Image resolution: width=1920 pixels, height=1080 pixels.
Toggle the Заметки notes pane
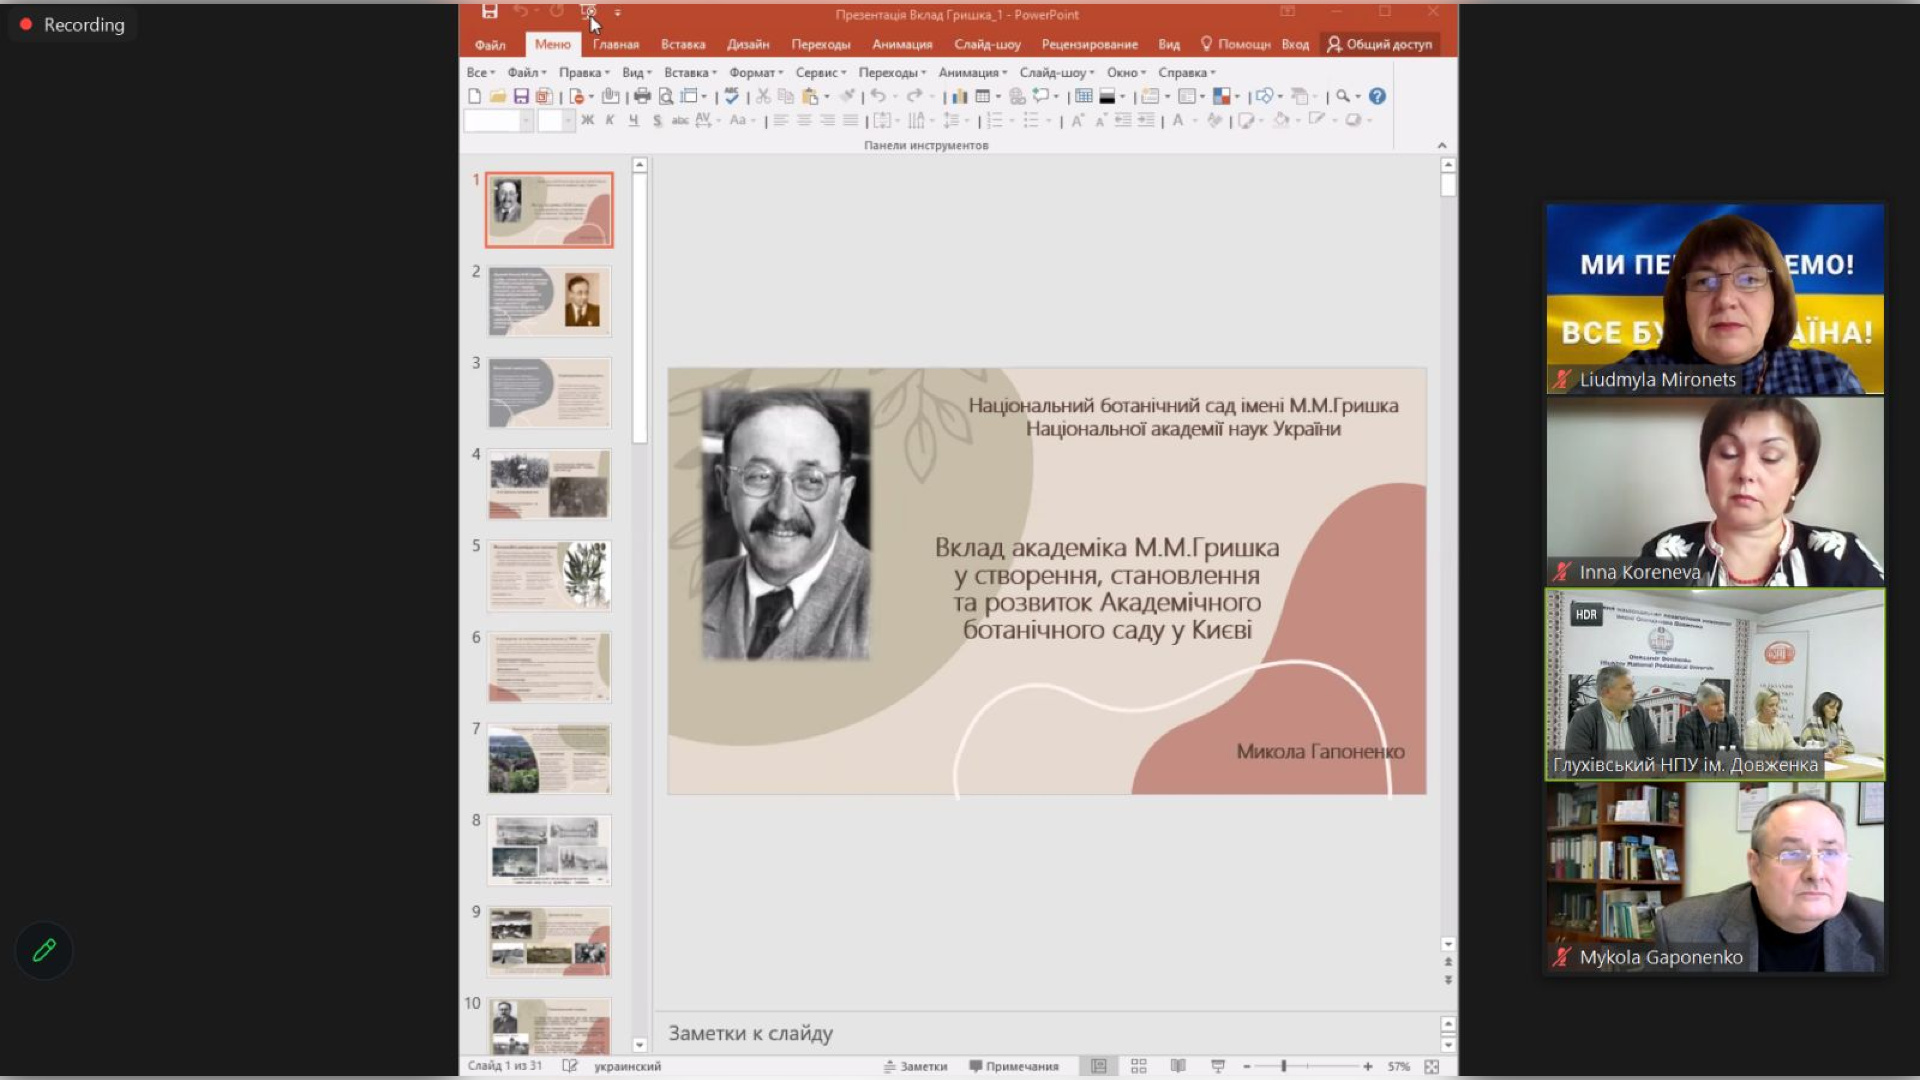coord(915,1066)
